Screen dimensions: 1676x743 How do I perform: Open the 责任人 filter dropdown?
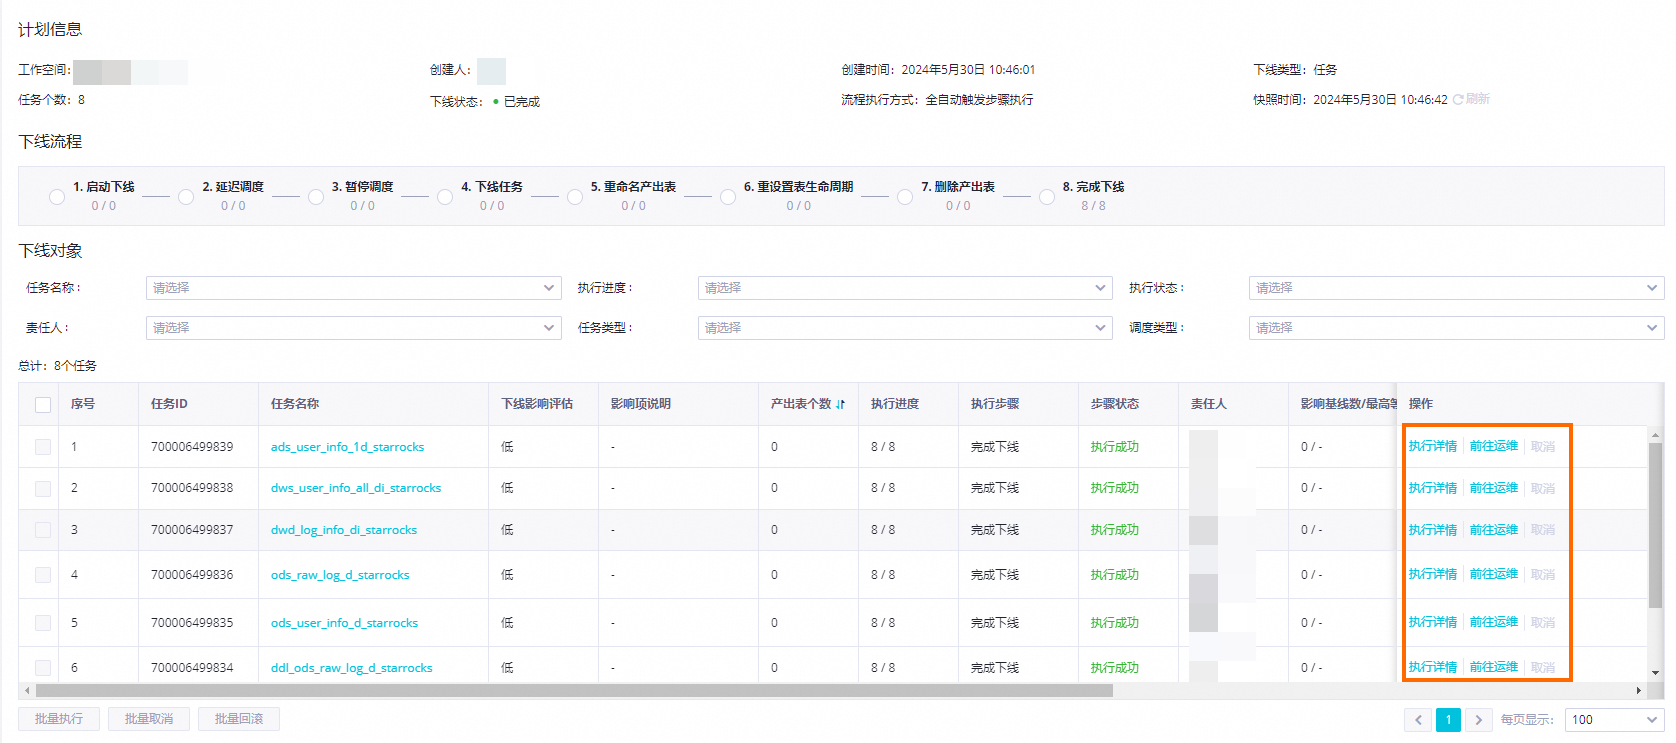click(353, 328)
